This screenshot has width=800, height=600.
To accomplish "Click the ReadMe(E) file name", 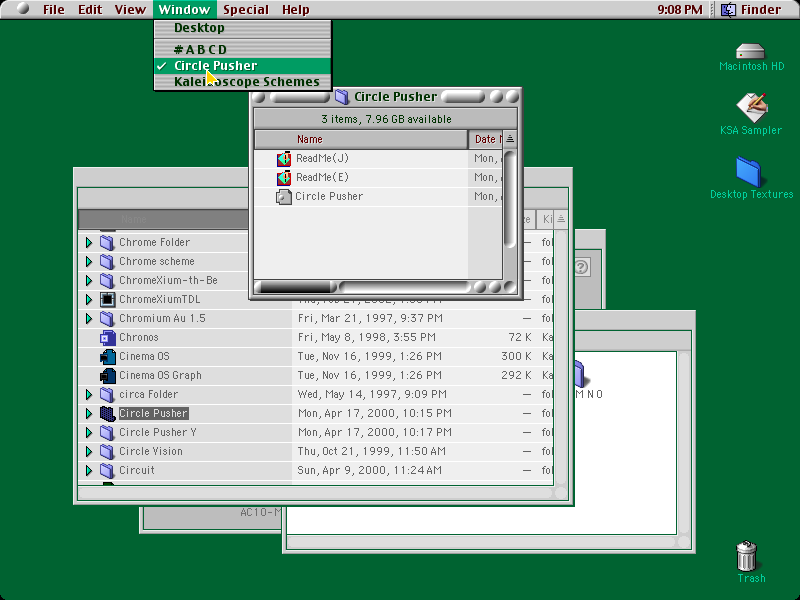I will [x=322, y=178].
